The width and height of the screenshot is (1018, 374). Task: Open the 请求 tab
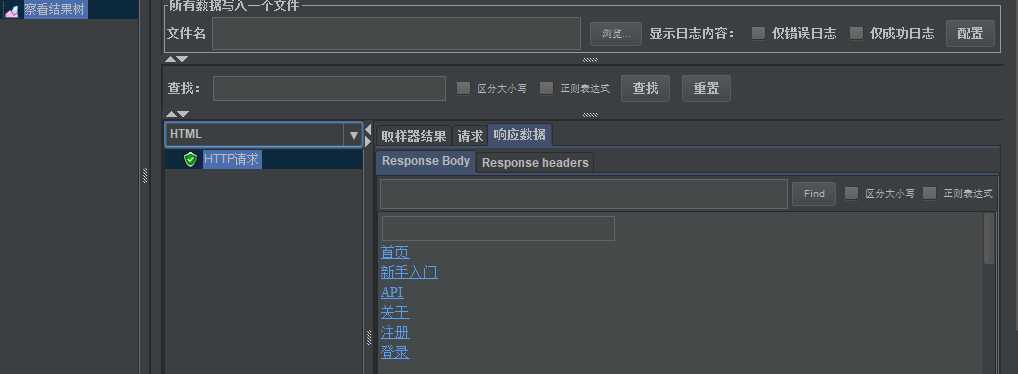click(470, 136)
